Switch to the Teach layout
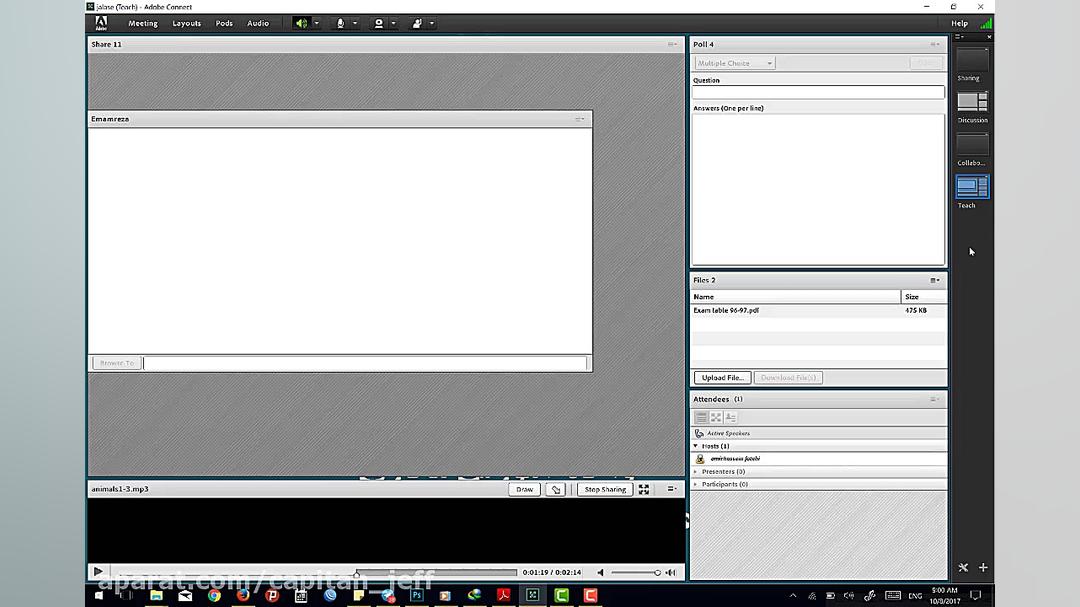The height and width of the screenshot is (607, 1080). pos(970,186)
